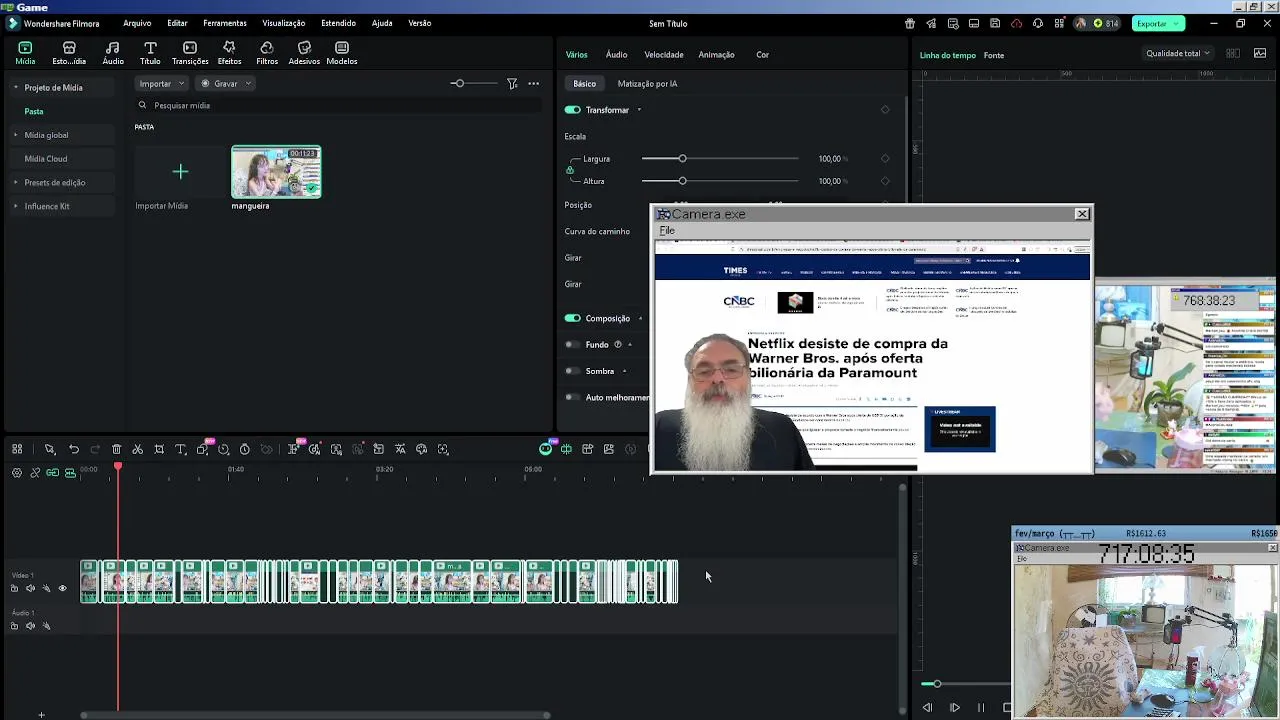Mute the Audio 1 track
The image size is (1280, 720).
(30, 626)
